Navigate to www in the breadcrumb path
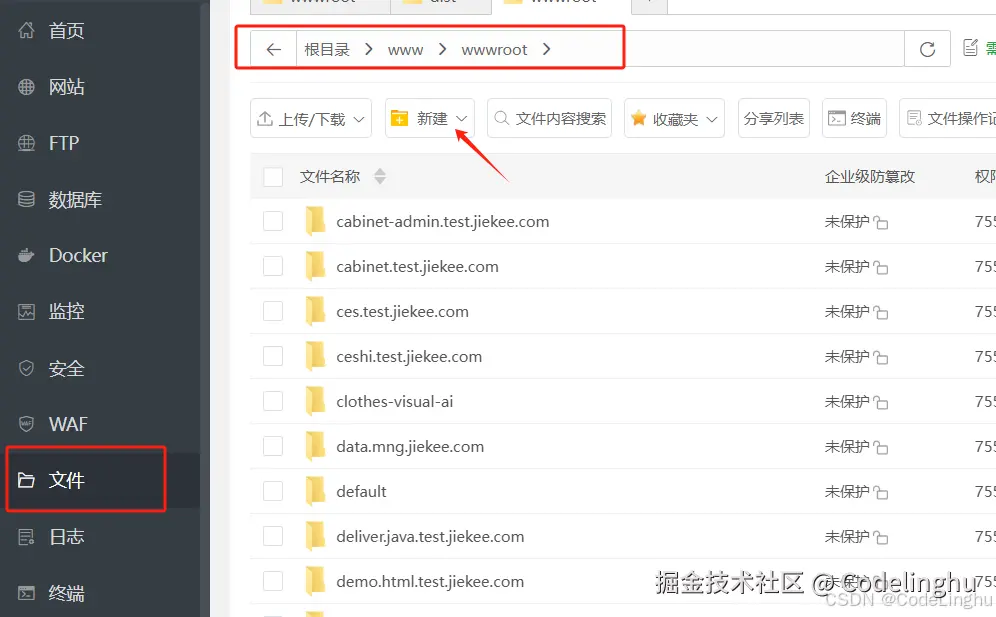This screenshot has height=617, width=996. [405, 48]
